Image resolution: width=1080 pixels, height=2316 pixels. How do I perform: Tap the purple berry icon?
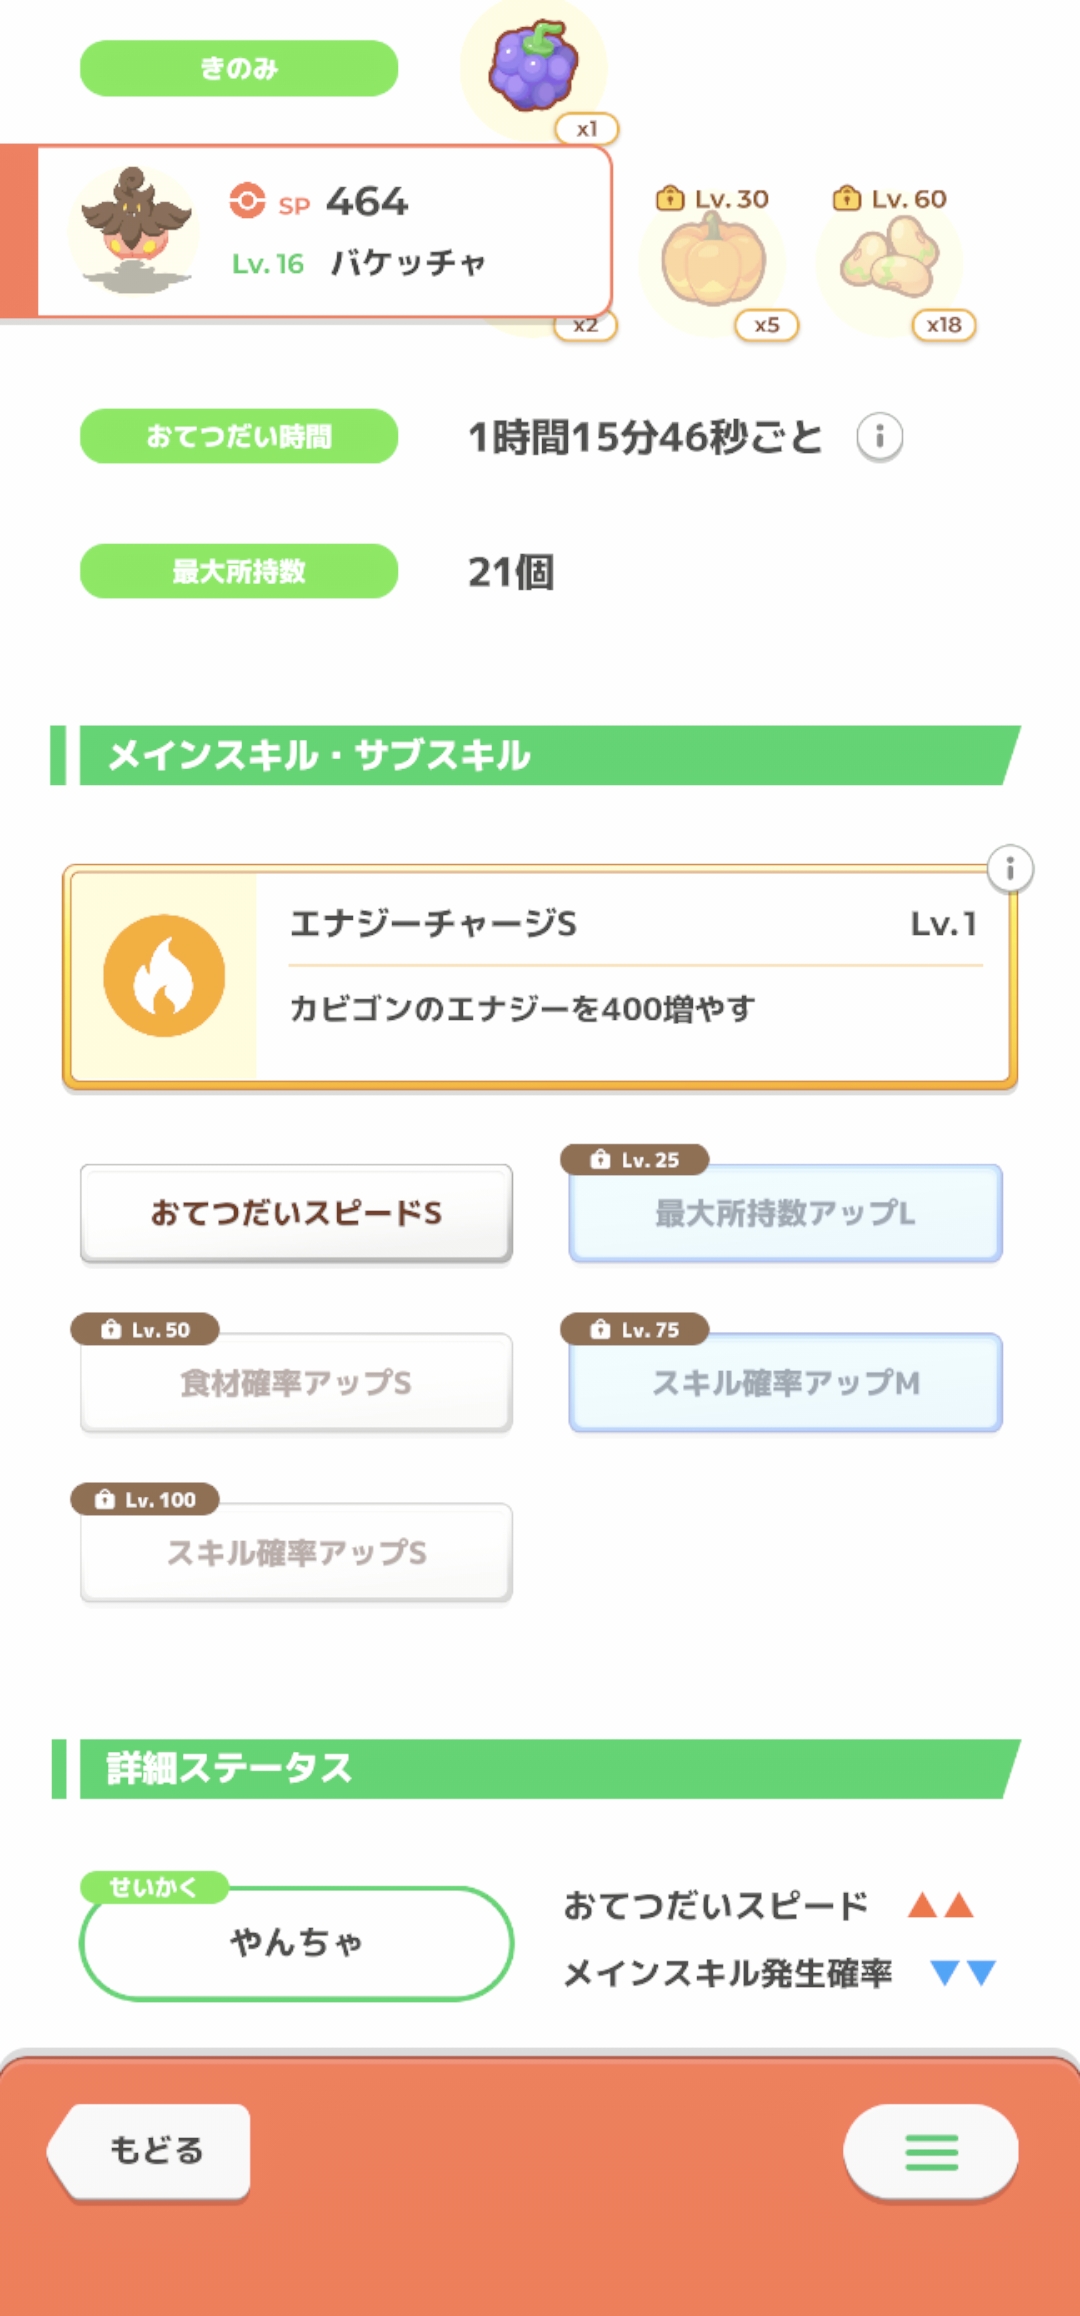(x=533, y=66)
